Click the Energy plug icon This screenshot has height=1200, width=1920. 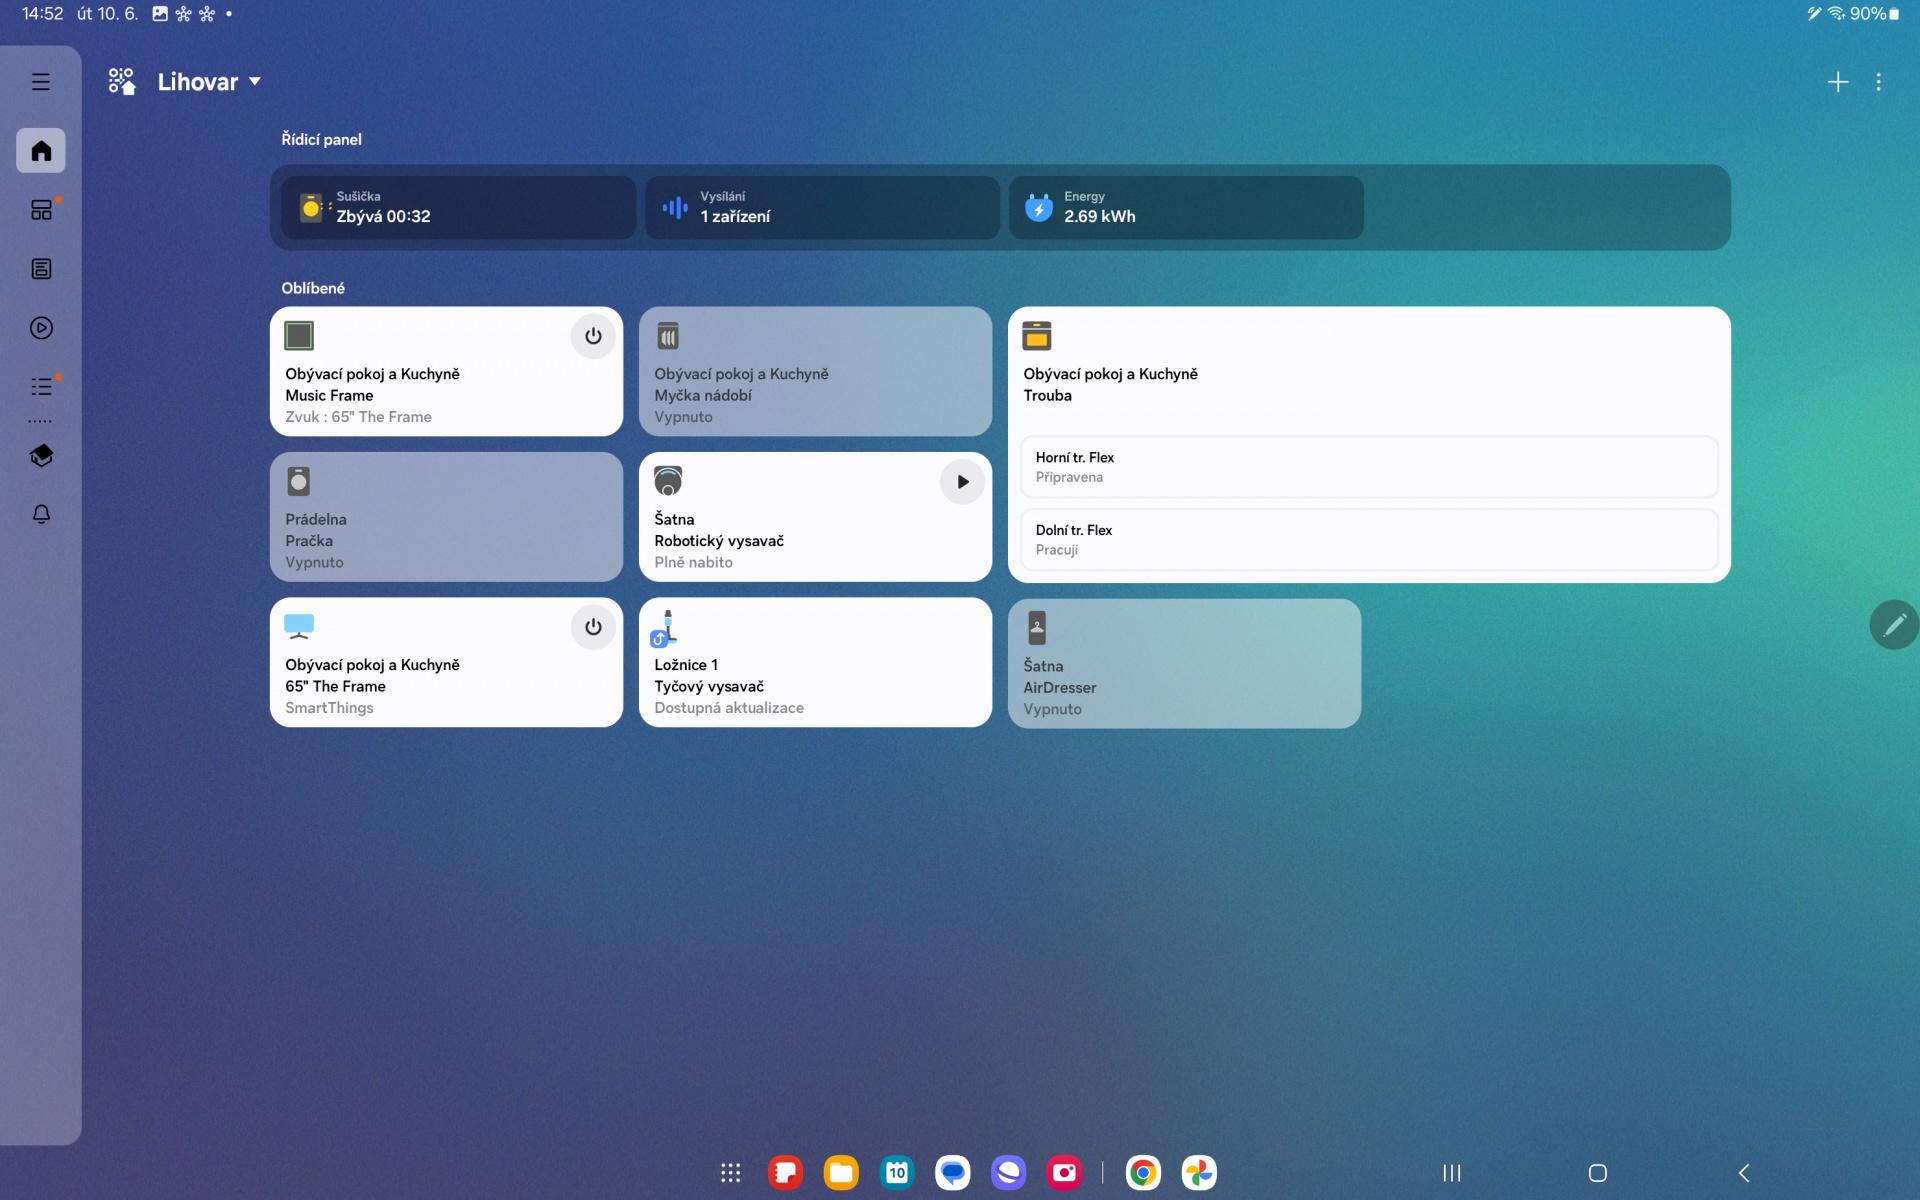coord(1039,207)
